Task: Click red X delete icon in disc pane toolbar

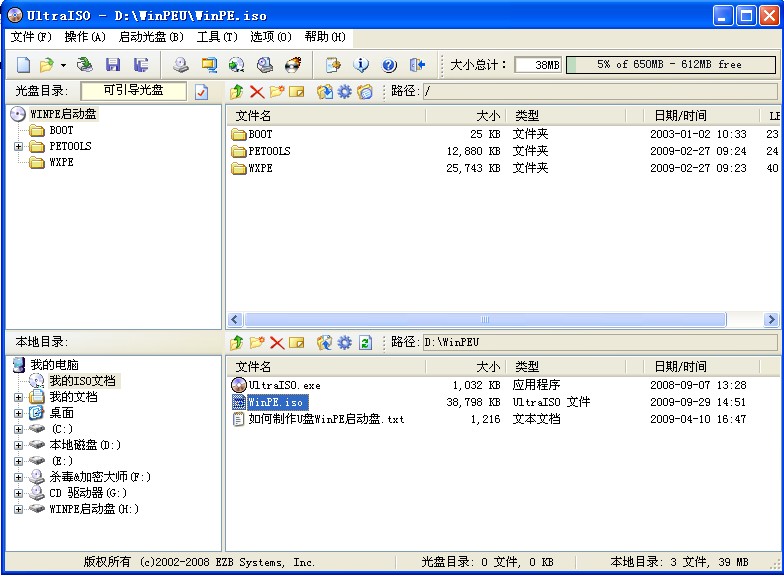Action: coord(256,92)
